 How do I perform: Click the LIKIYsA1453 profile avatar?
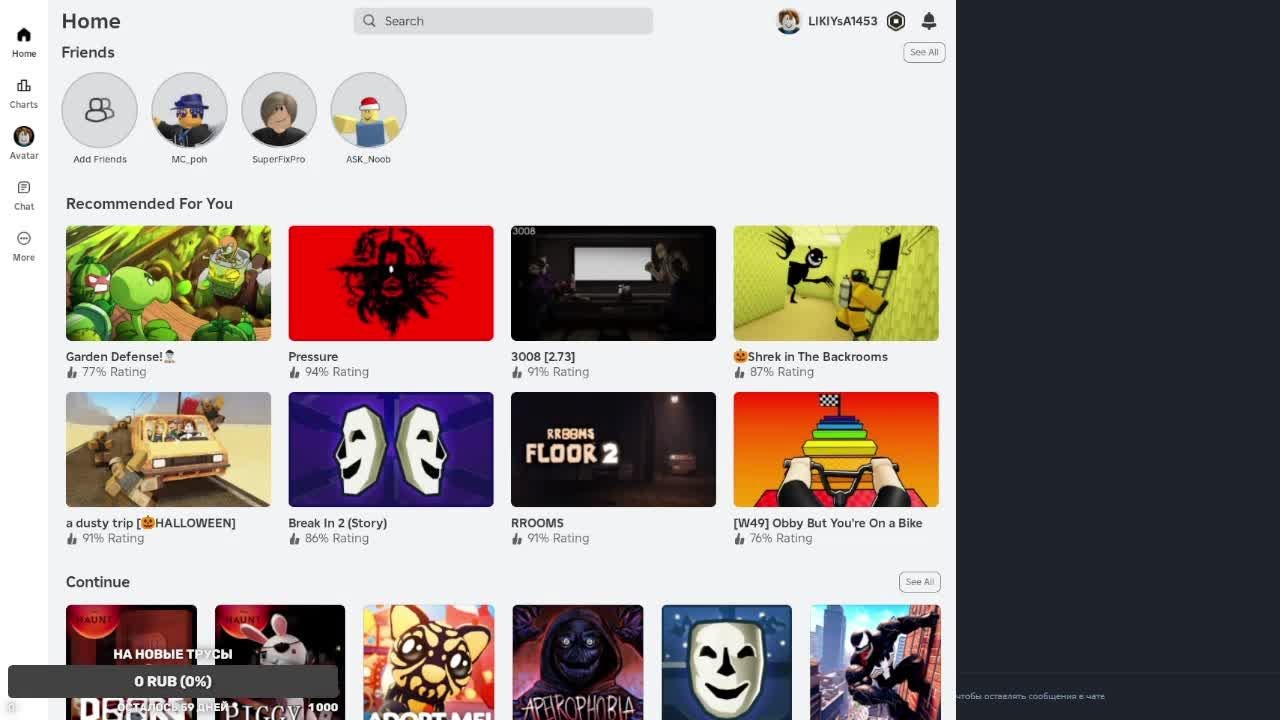789,21
